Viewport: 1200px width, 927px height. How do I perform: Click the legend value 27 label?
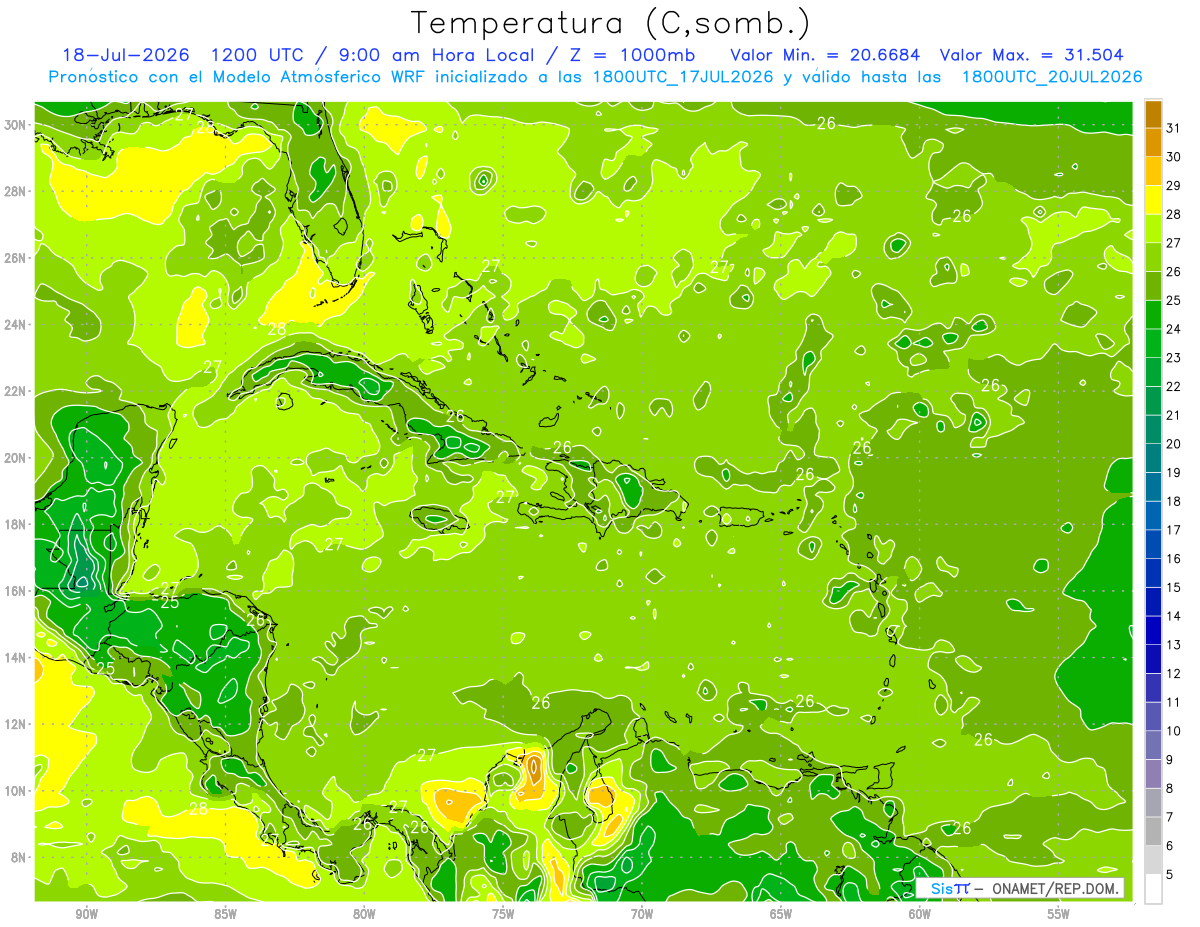tap(1173, 243)
